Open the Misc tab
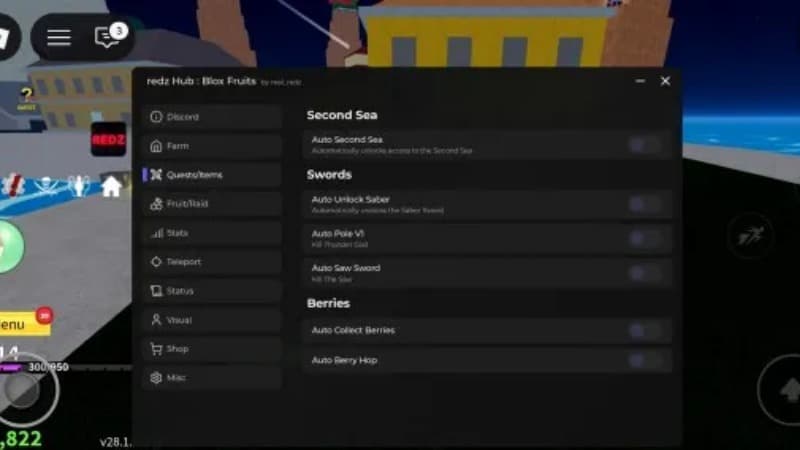 click(x=212, y=378)
